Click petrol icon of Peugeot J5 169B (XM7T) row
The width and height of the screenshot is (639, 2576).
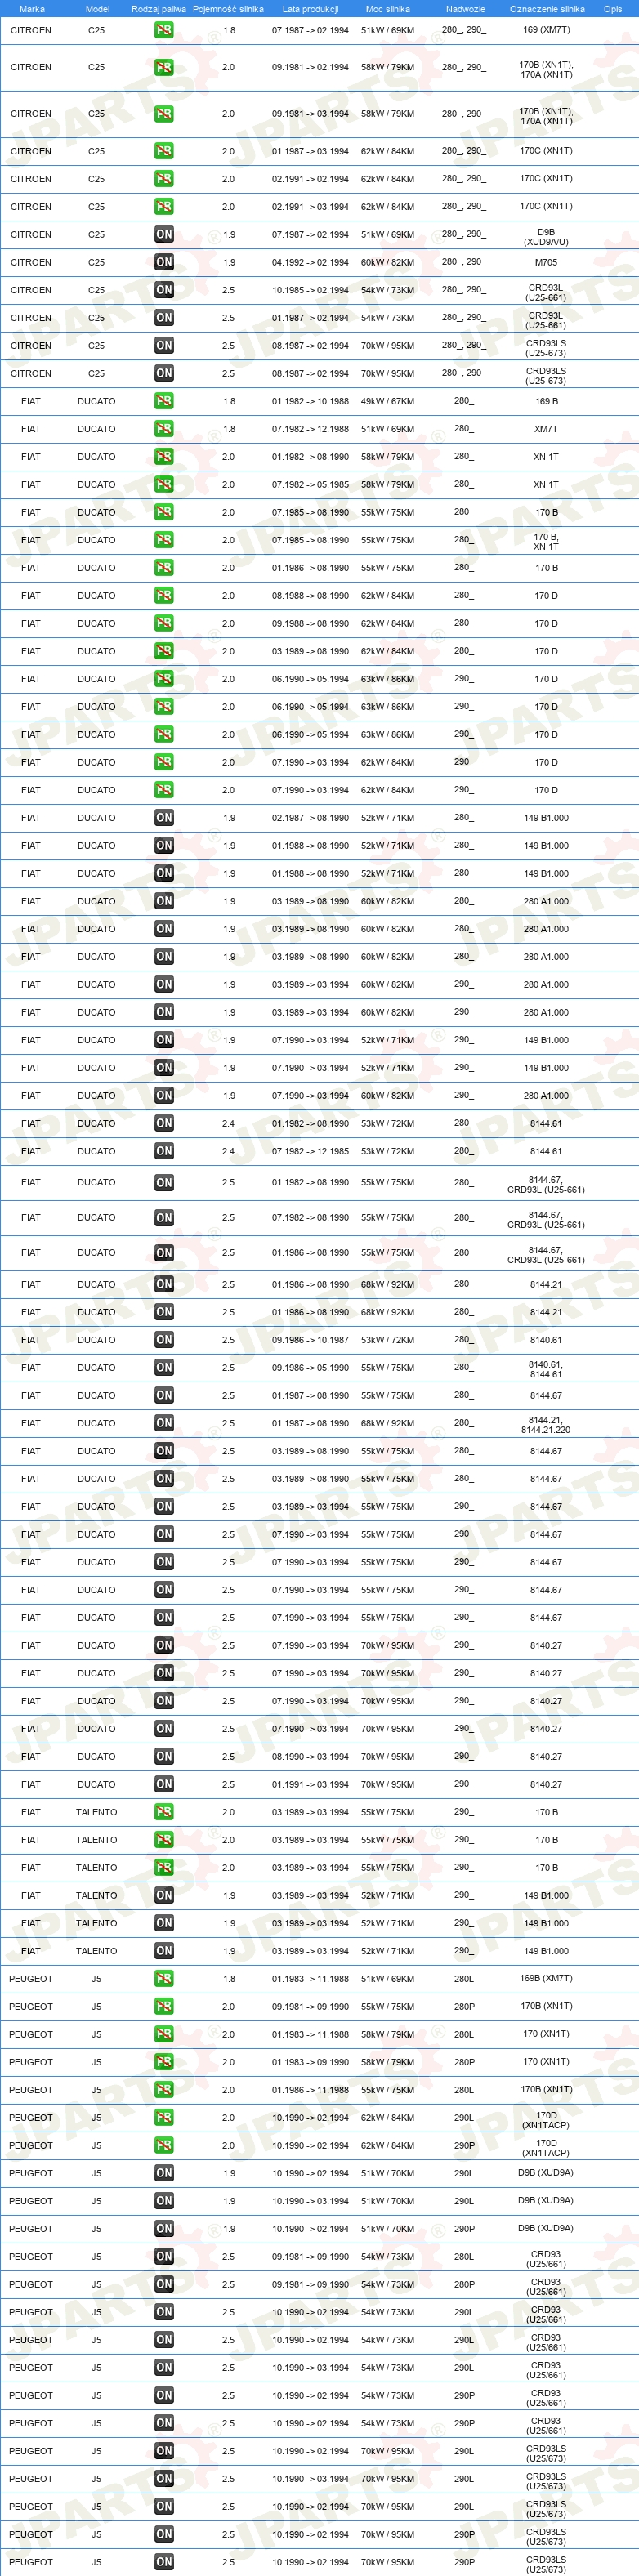[164, 1979]
